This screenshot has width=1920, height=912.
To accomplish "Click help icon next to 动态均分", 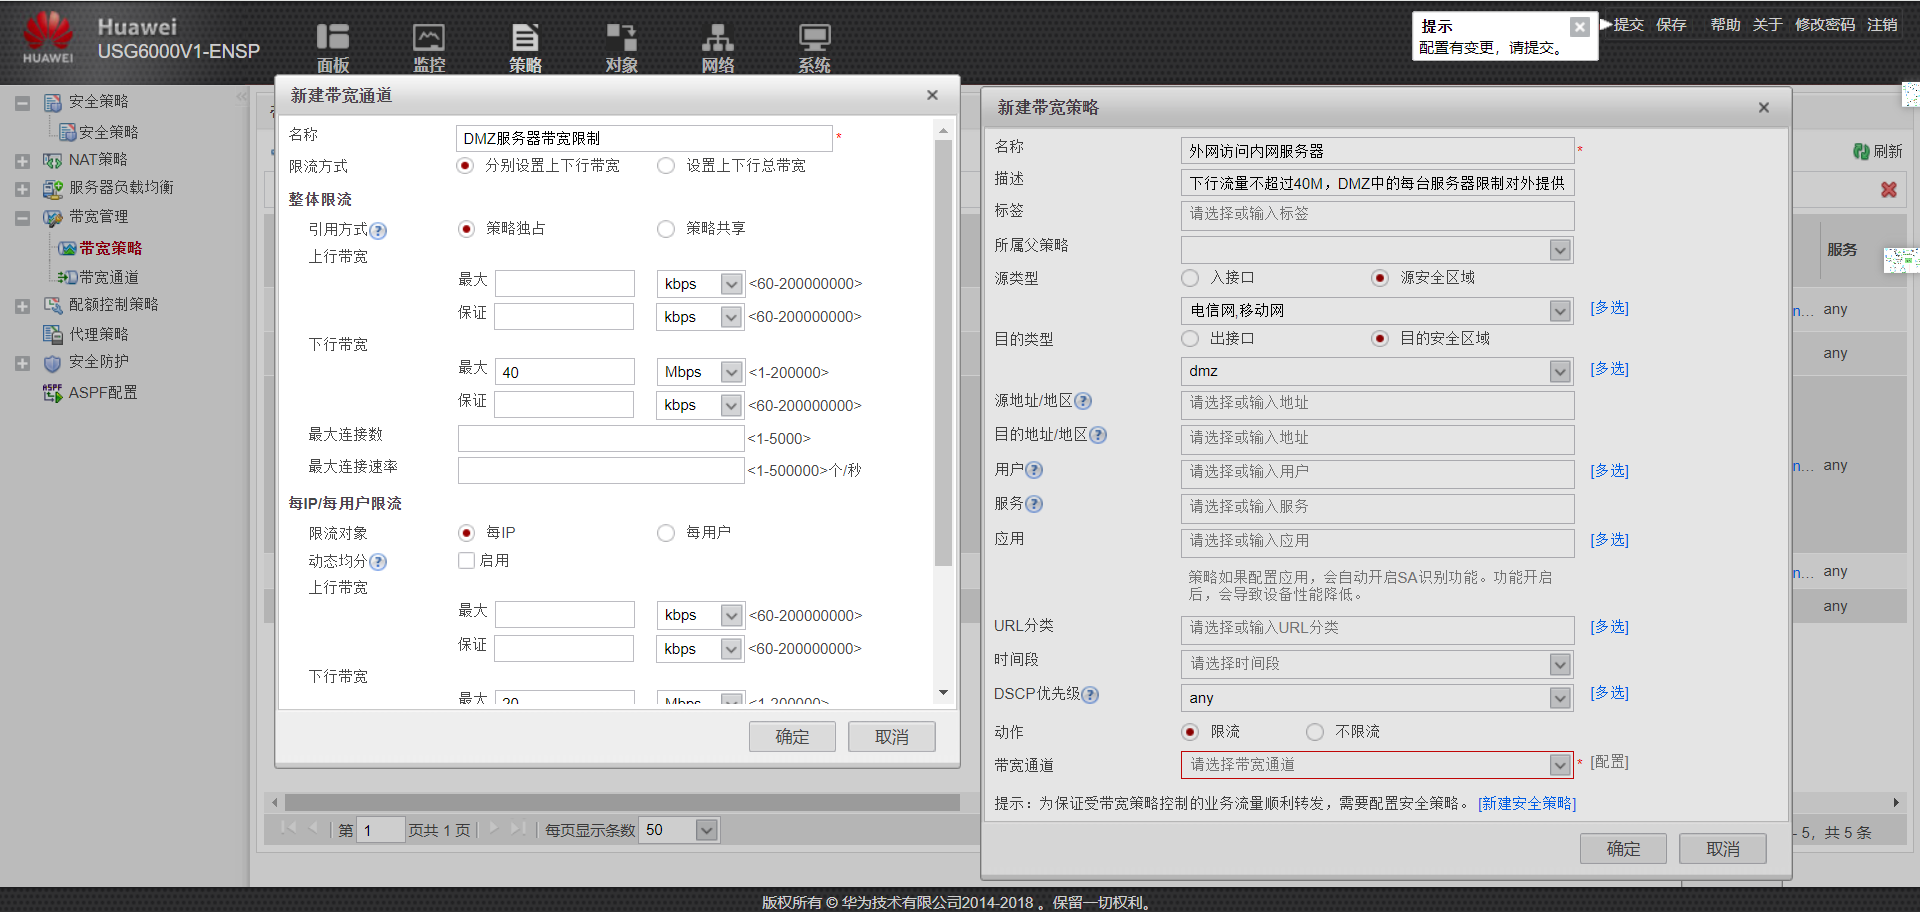I will pyautogui.click(x=378, y=562).
